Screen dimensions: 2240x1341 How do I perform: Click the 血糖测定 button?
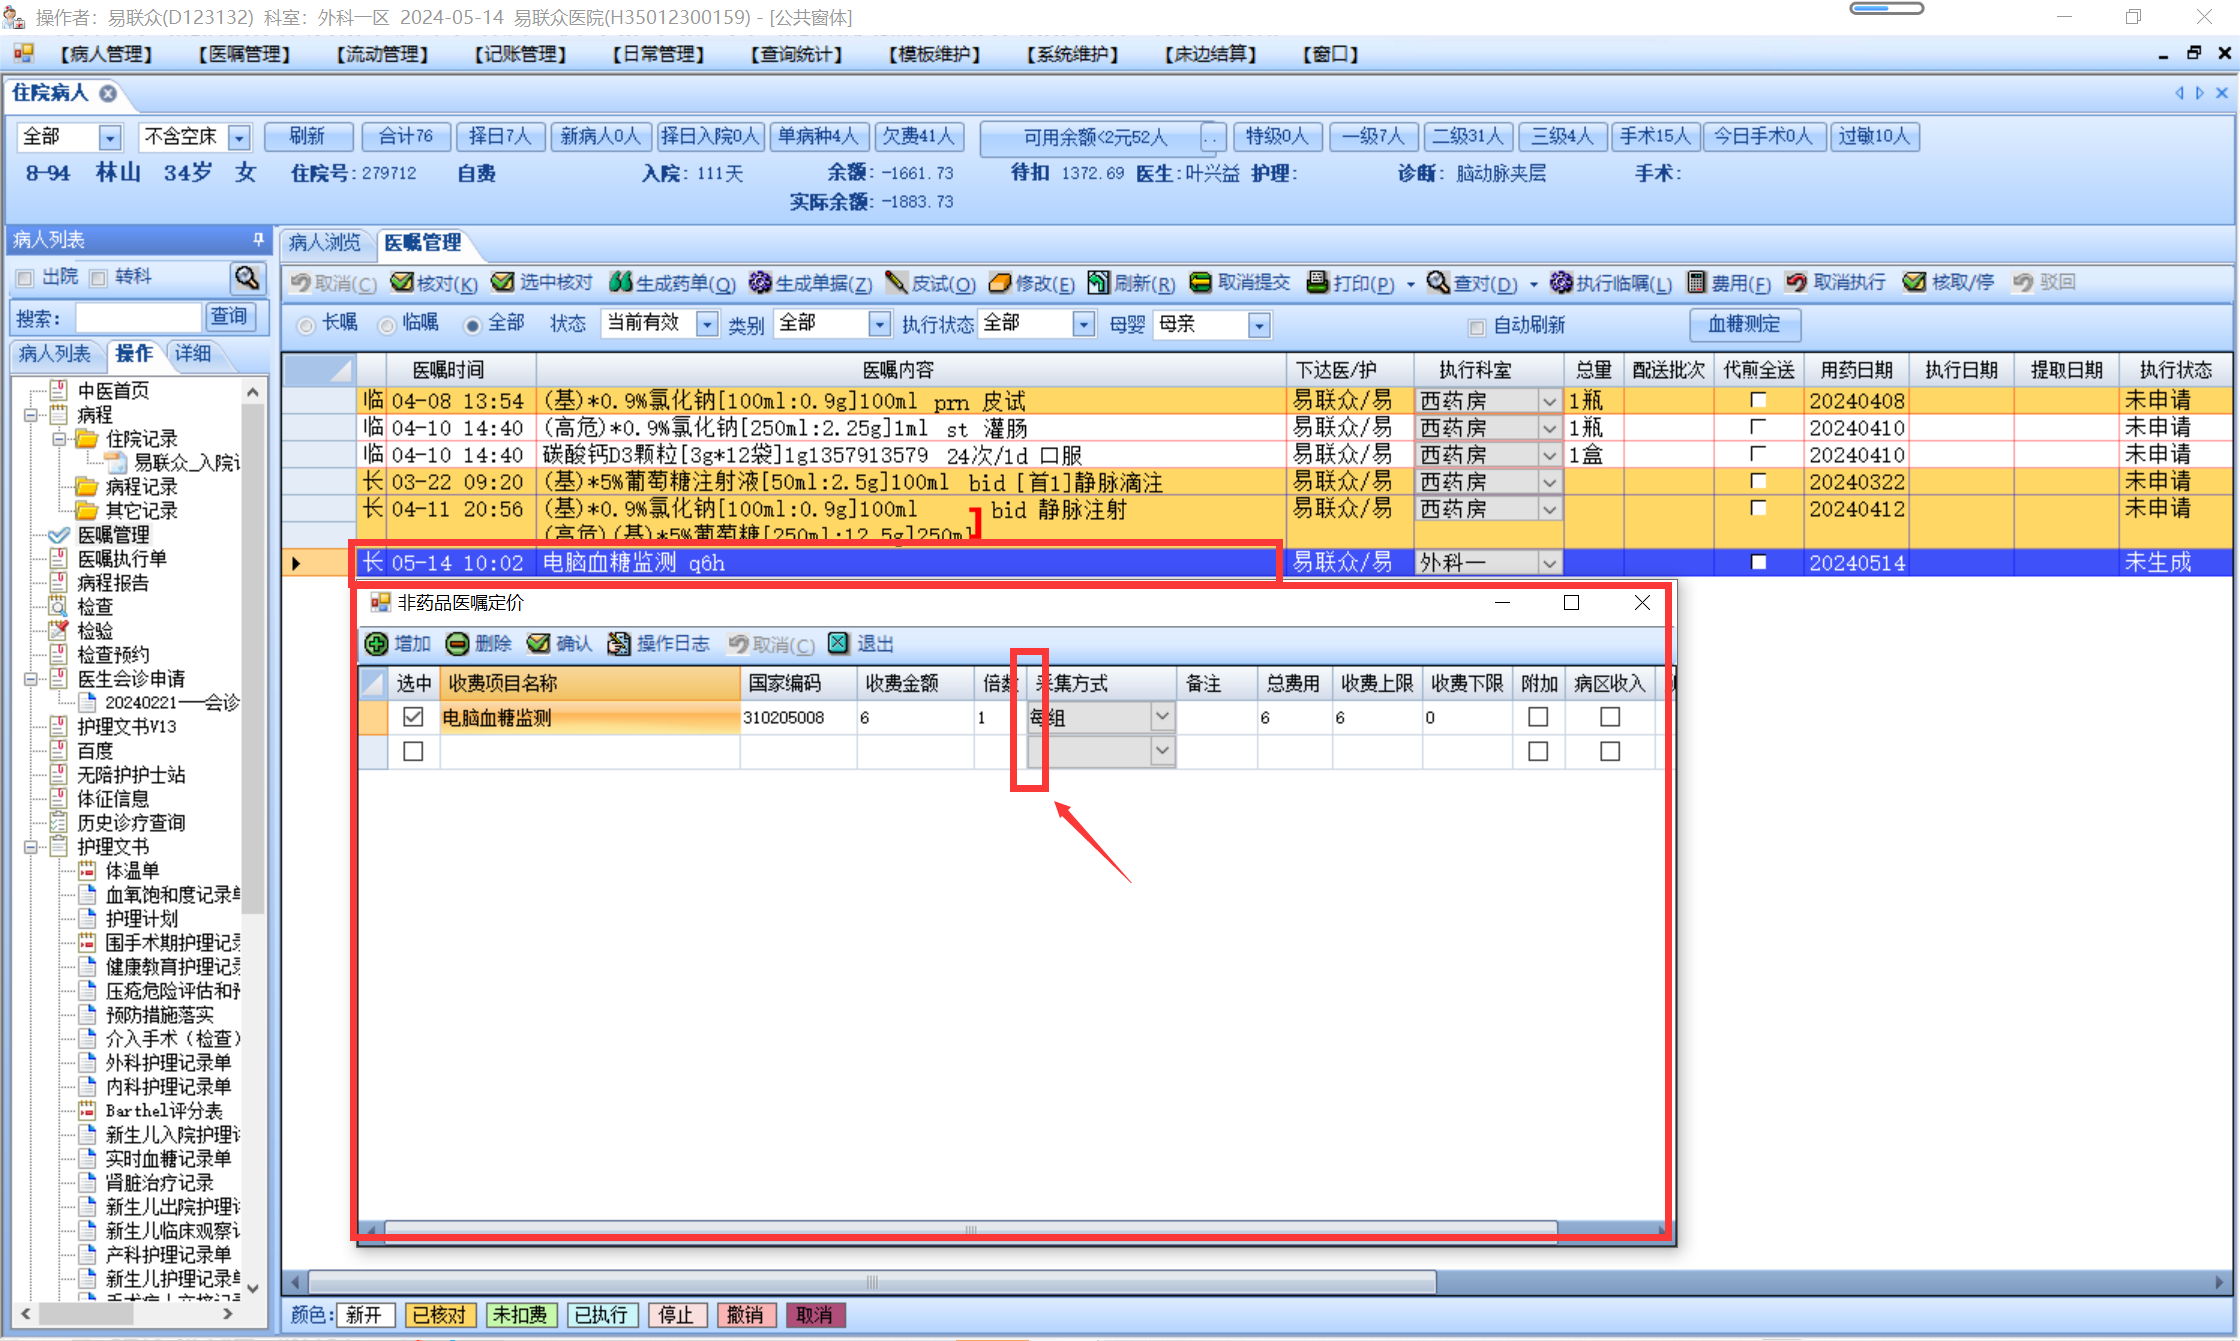(x=1744, y=324)
